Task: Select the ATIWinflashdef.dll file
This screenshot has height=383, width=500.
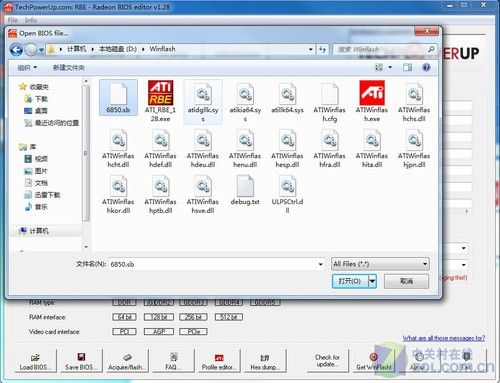Action: tap(160, 149)
